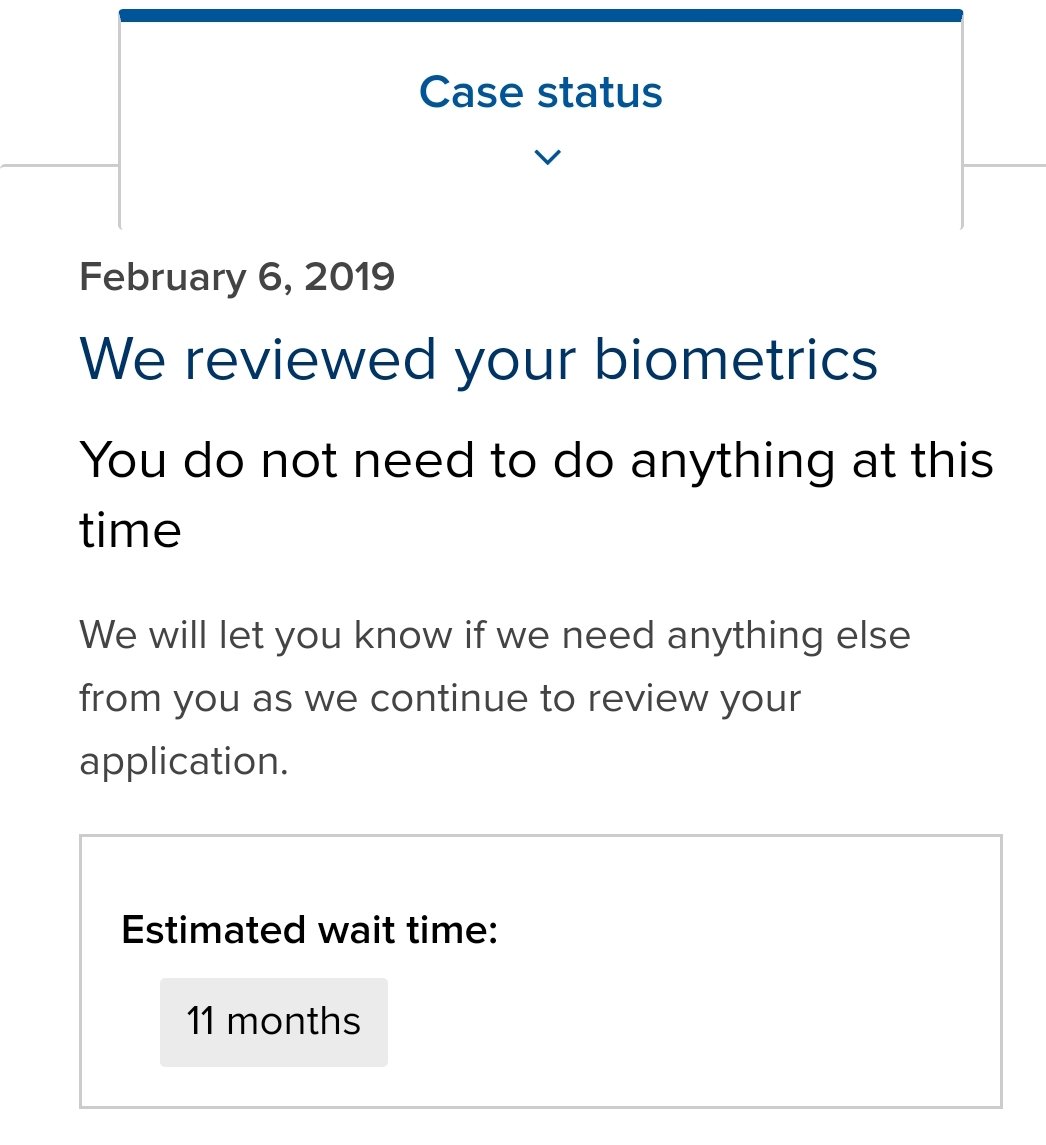Click the word 'time' under the subheading
The image size is (1046, 1145).
(130, 530)
